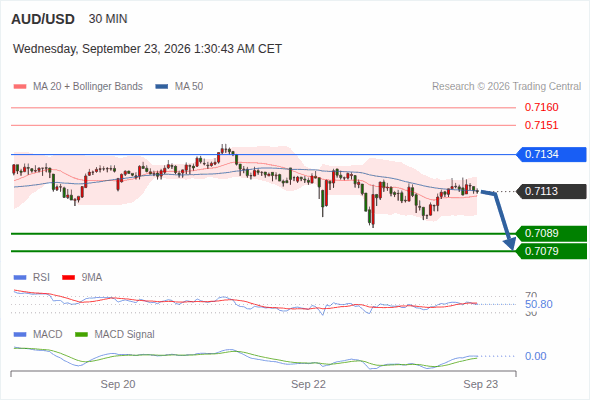Viewport: 590px width, 400px height.
Task: Click the 0.7151 resistance level label
Action: click(x=541, y=125)
